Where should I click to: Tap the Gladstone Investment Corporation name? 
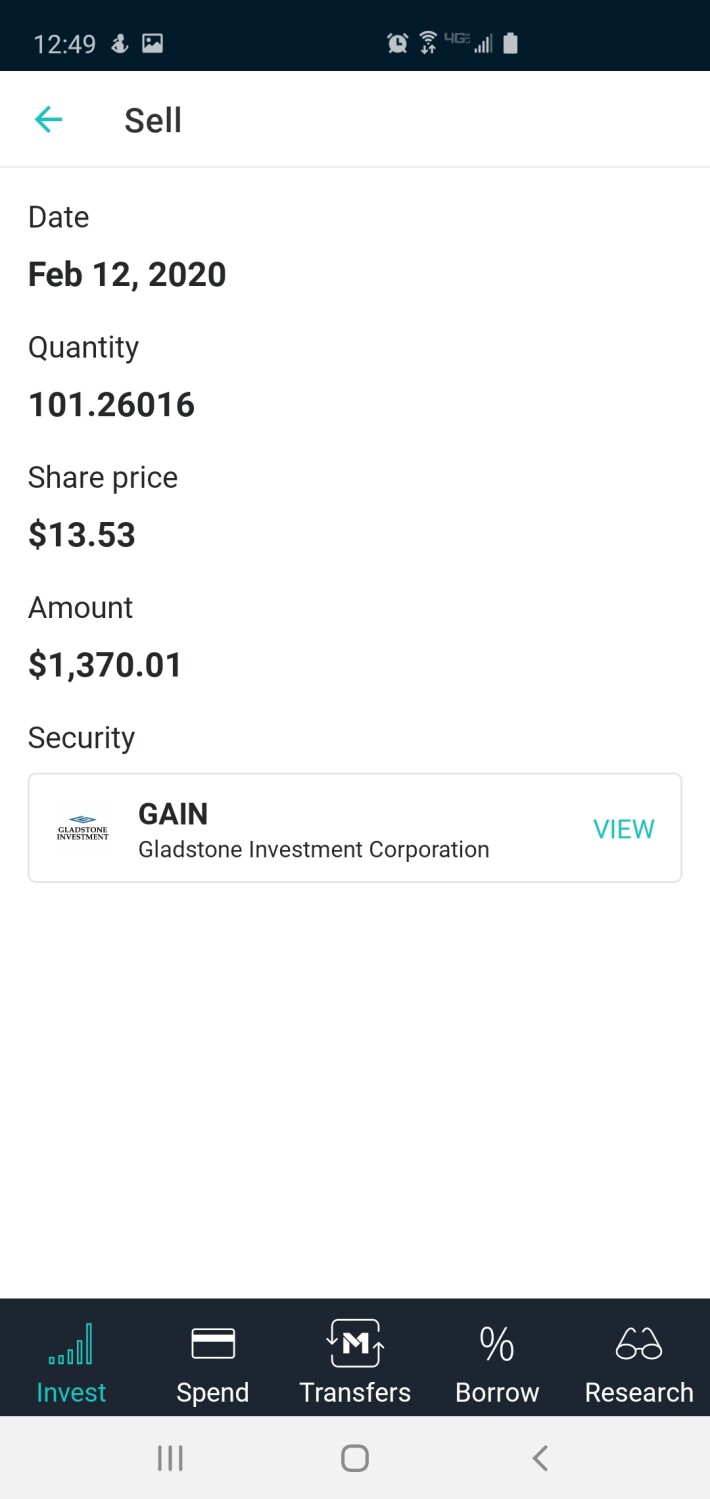(314, 849)
